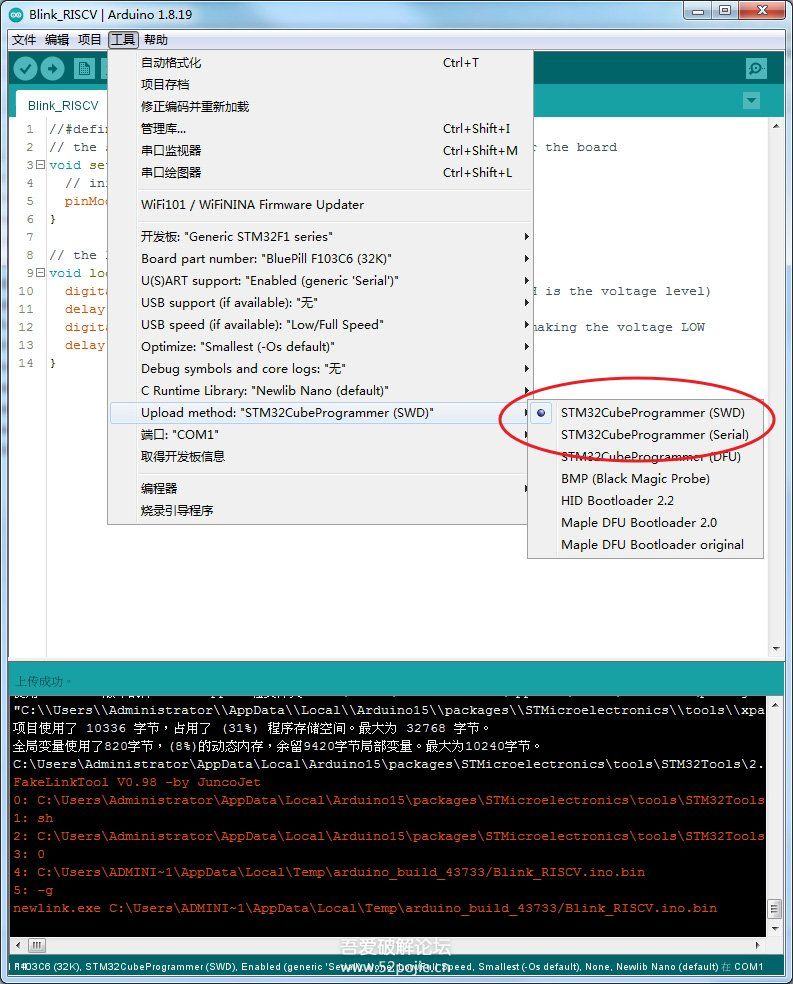Collapse the void loop code fold marker

pyautogui.click(x=41, y=272)
